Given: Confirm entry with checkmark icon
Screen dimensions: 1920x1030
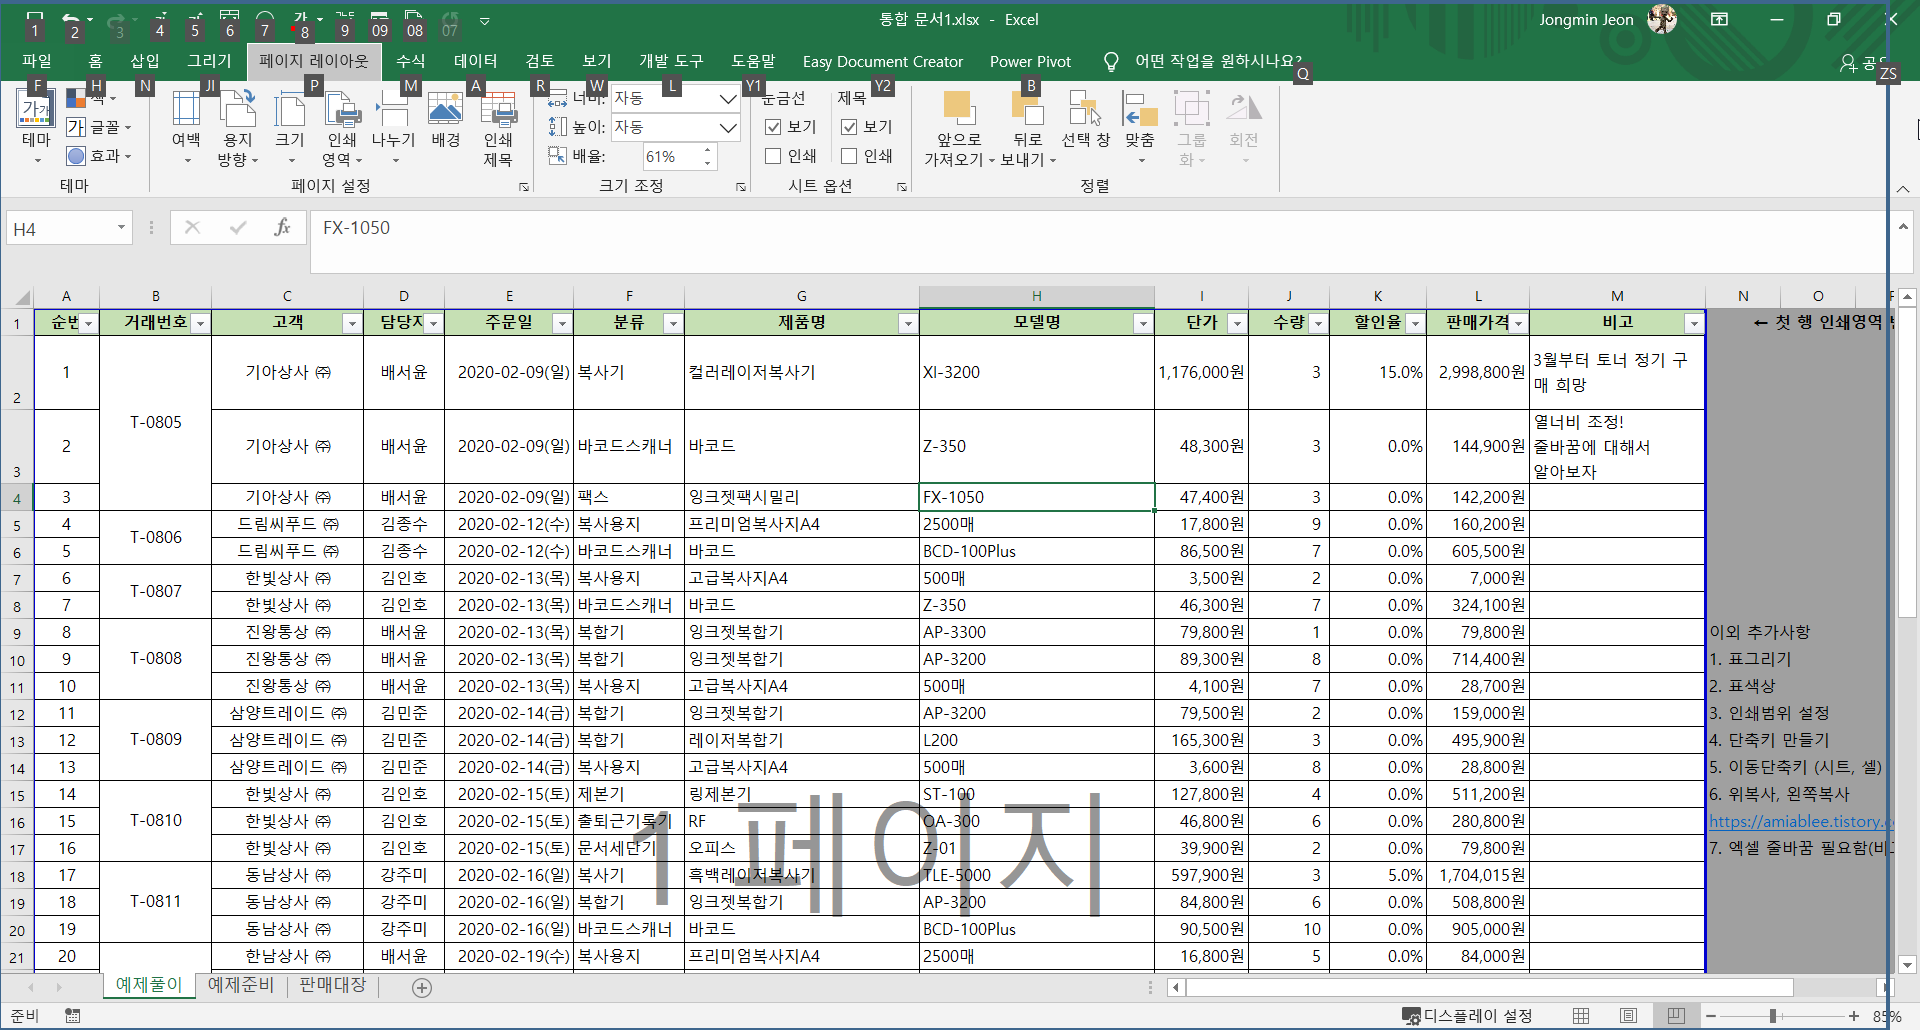Looking at the screenshot, I should (238, 228).
